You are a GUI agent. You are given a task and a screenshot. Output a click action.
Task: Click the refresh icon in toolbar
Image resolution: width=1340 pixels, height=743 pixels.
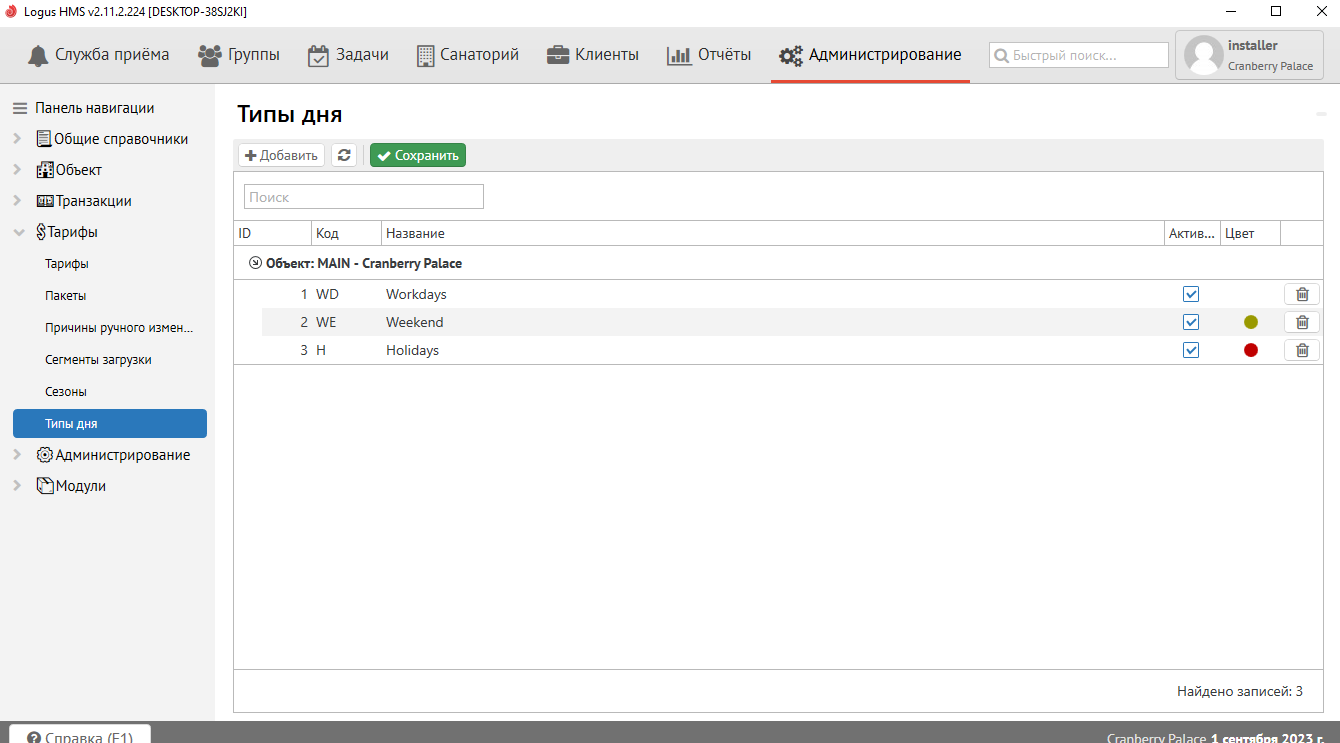pos(344,155)
